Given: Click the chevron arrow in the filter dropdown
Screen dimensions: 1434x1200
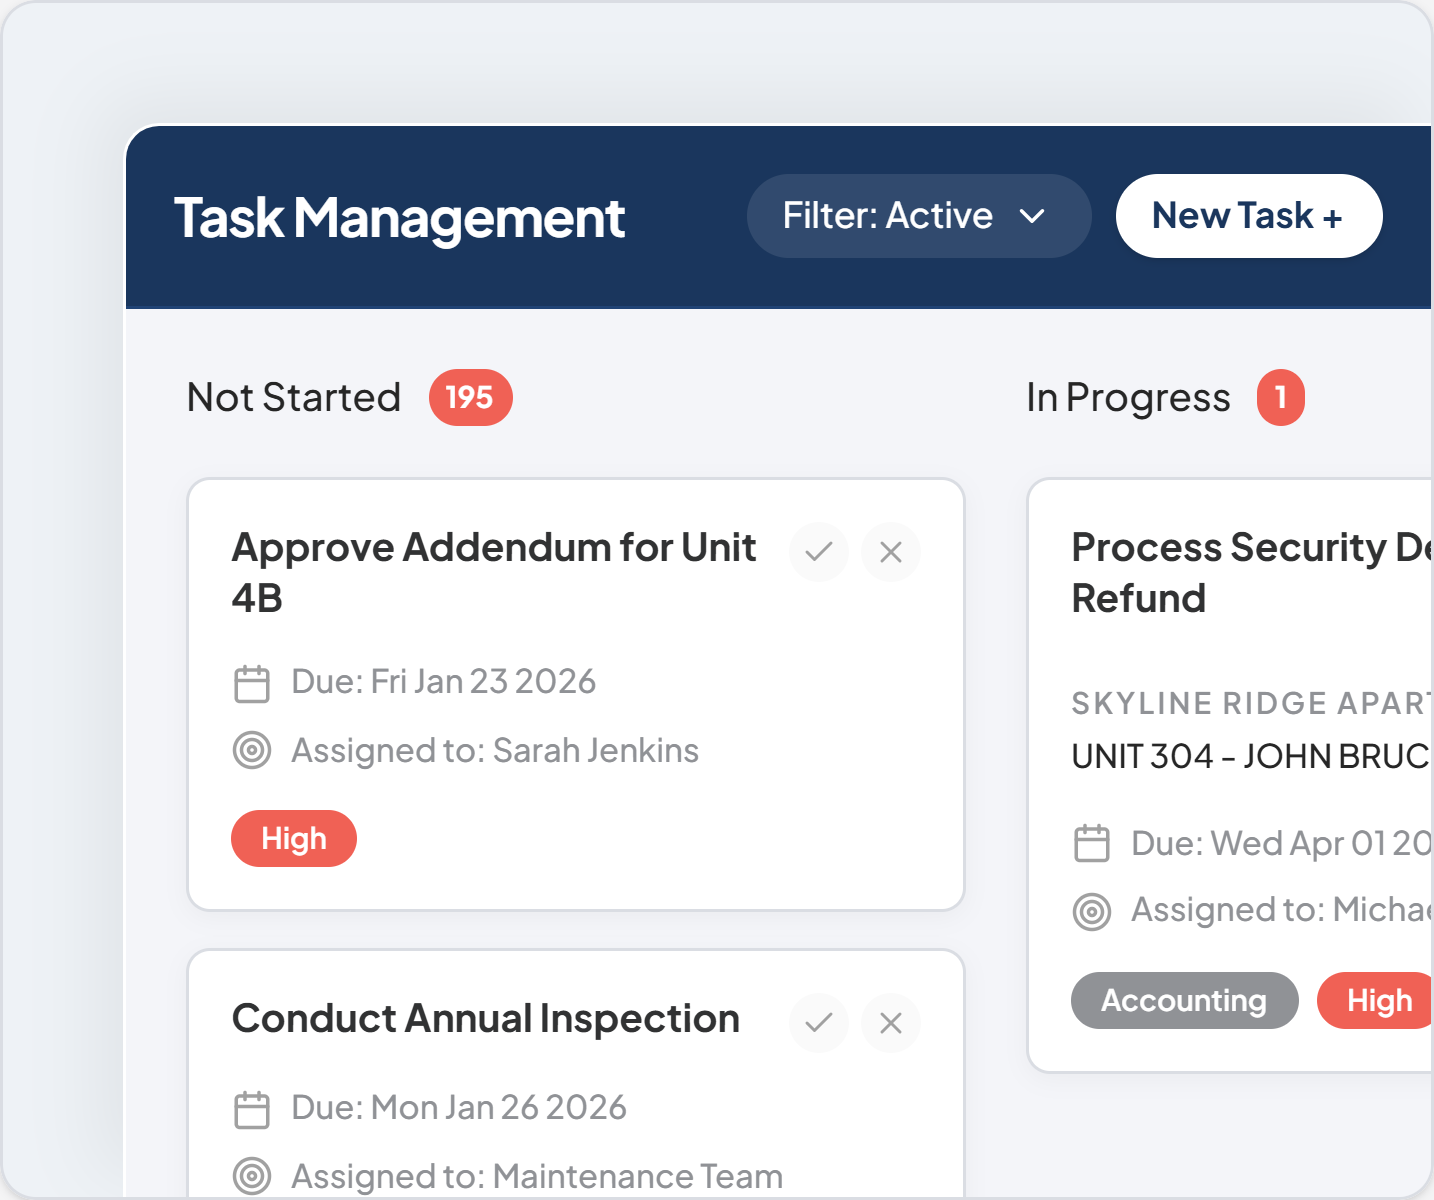Looking at the screenshot, I should click(1032, 216).
